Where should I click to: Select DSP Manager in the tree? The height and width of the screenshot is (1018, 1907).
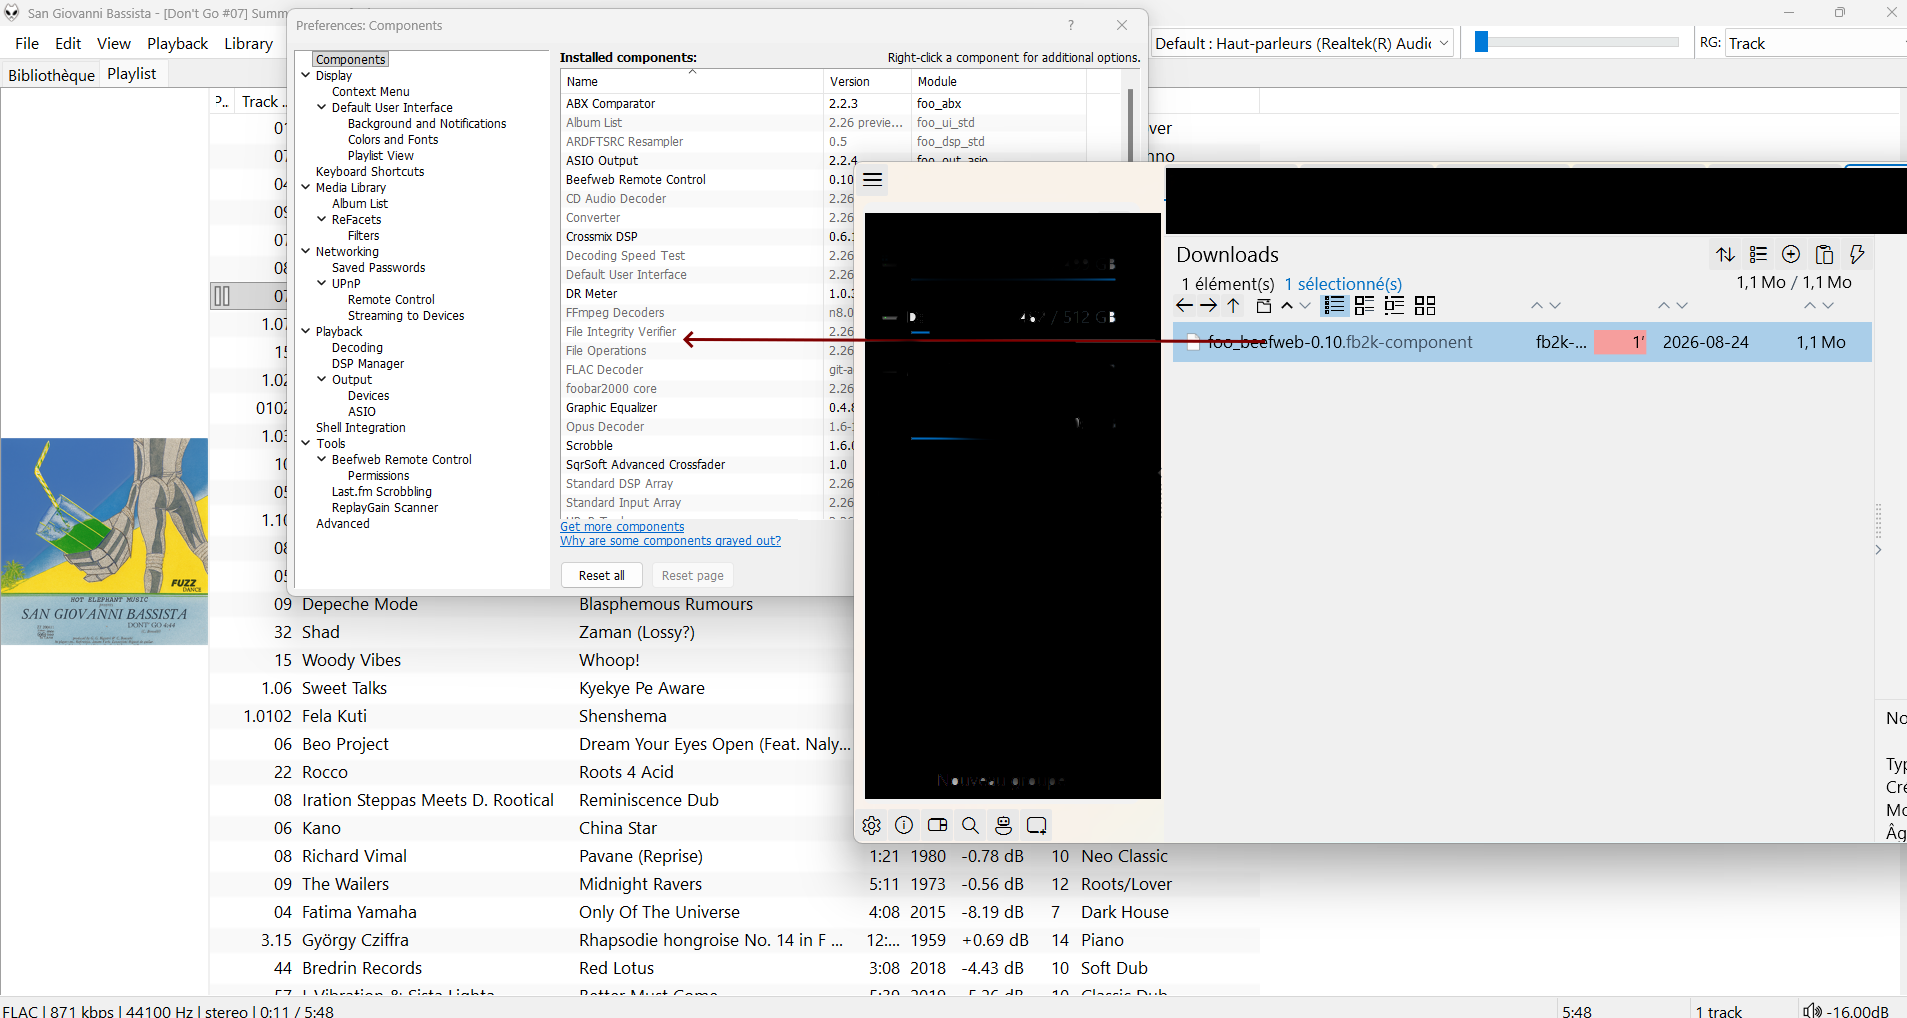[x=368, y=363]
